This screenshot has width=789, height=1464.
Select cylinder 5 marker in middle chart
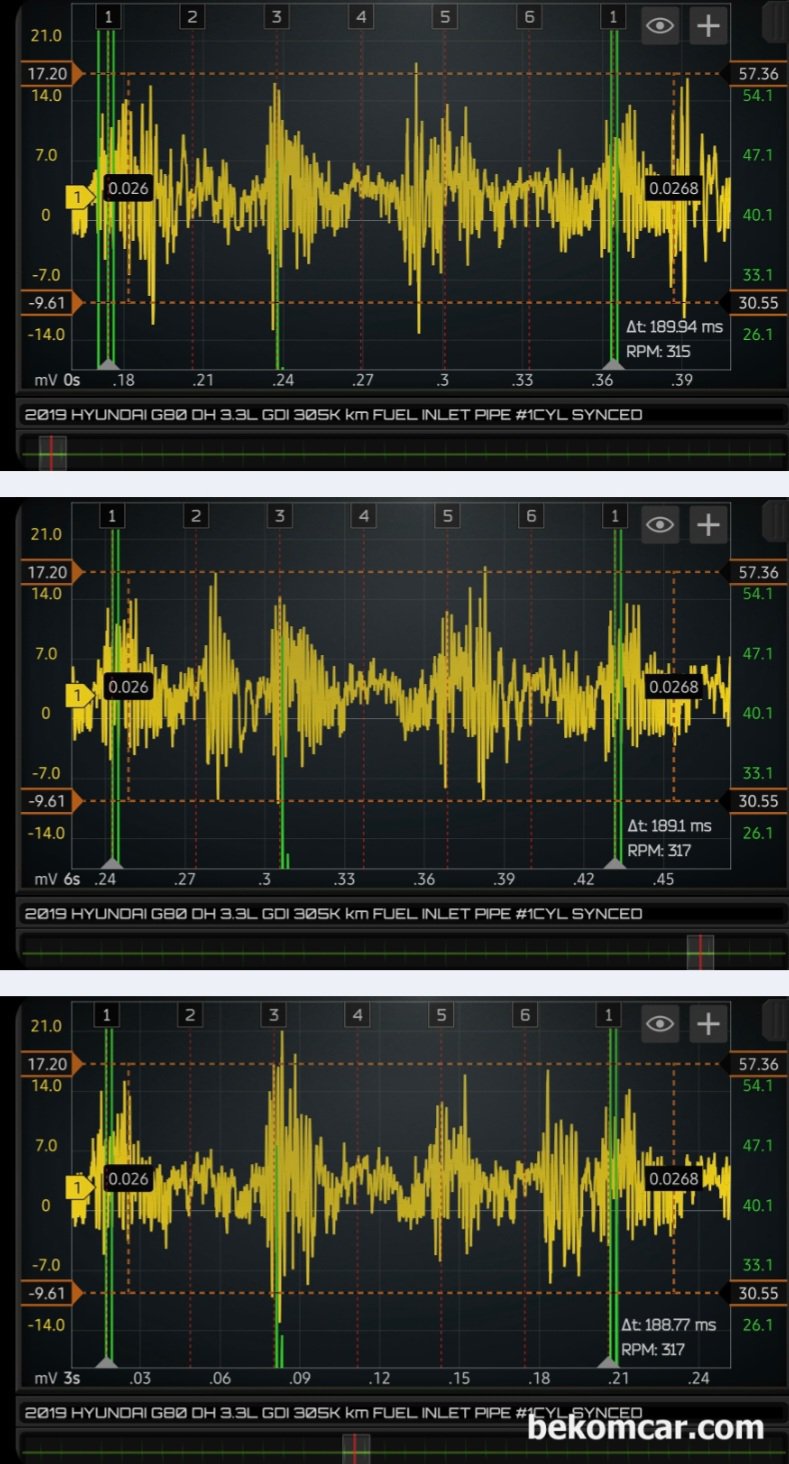[x=448, y=516]
